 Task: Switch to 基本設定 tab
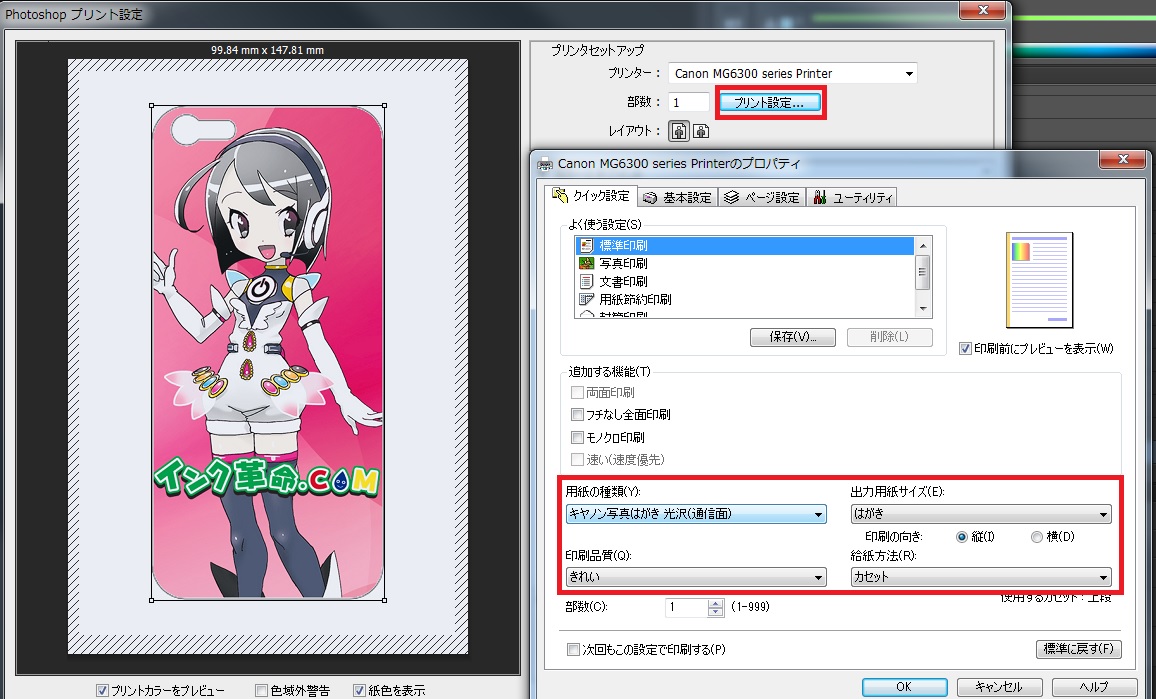click(x=678, y=198)
